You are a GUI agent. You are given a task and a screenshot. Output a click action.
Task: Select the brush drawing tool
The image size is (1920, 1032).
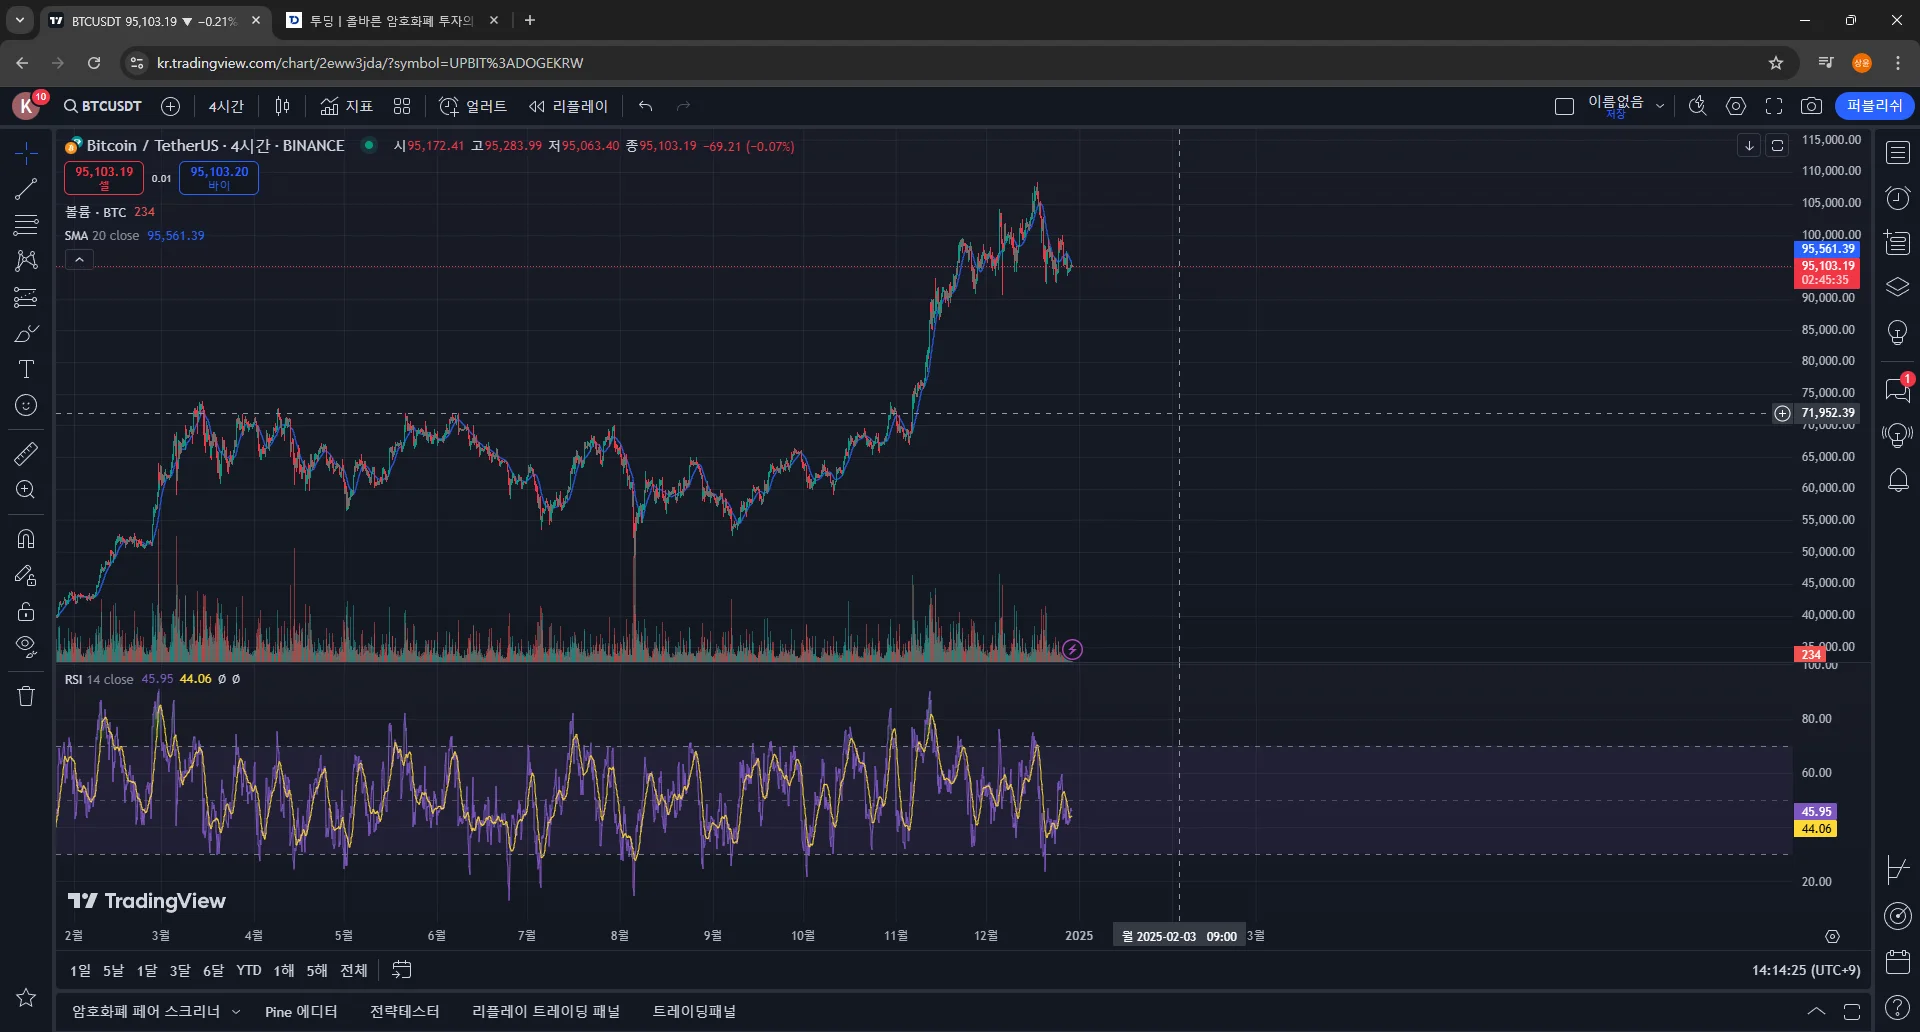pos(26,333)
